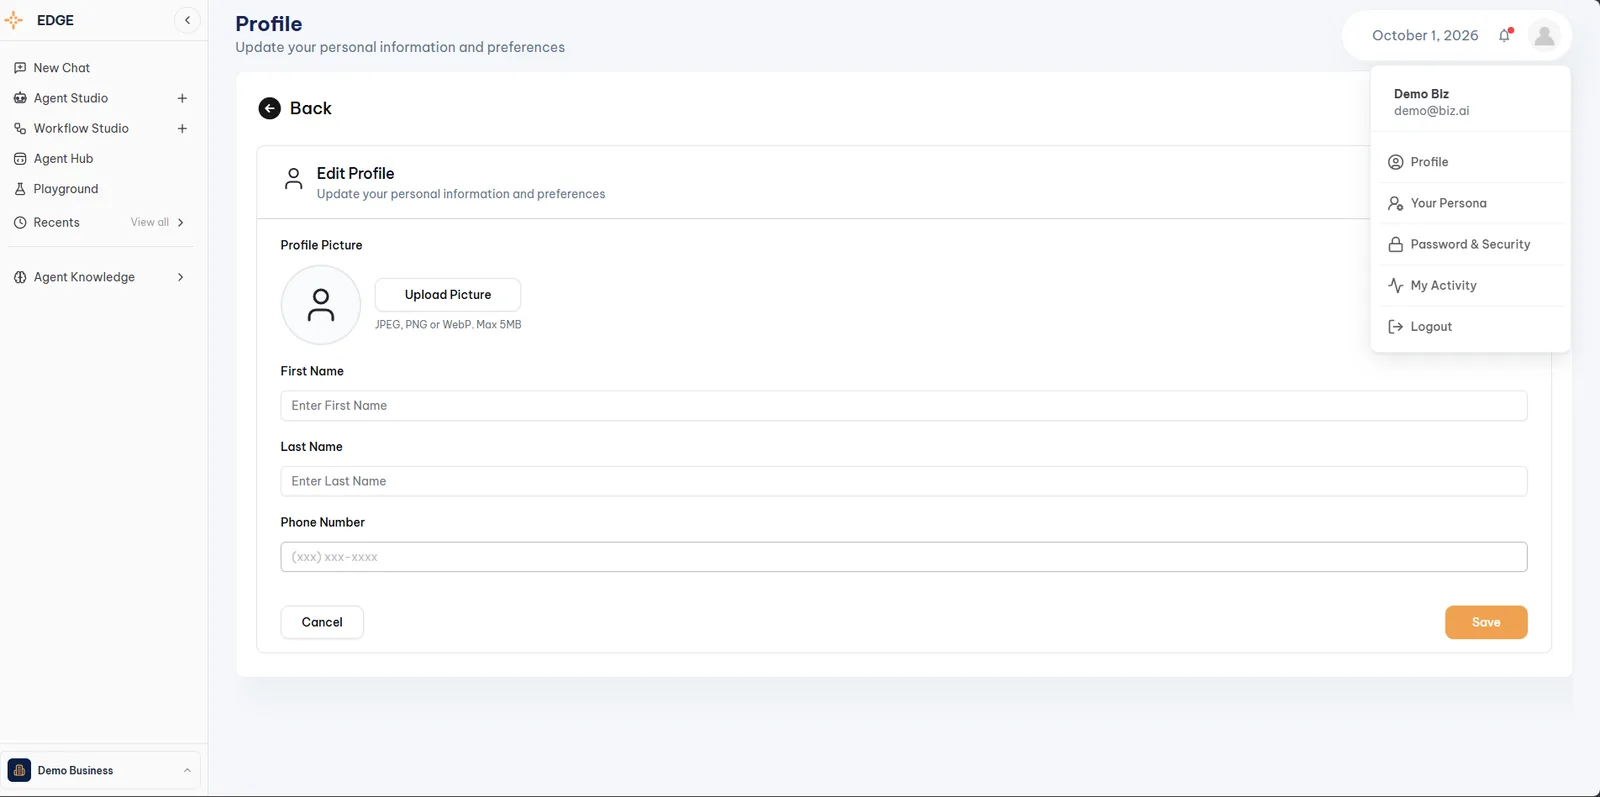This screenshot has height=797, width=1600.
Task: Select Profile from account menu
Action: click(x=1470, y=162)
